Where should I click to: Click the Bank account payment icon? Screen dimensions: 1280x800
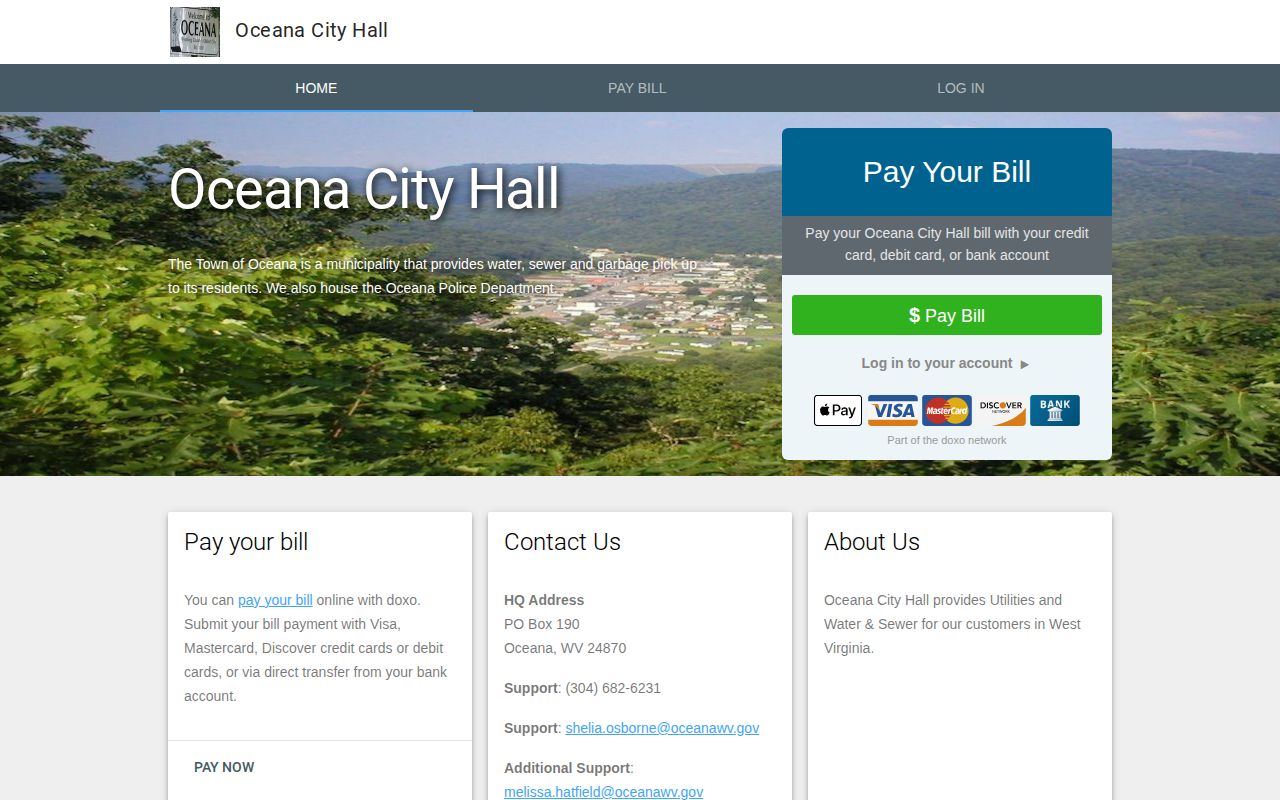(x=1055, y=411)
